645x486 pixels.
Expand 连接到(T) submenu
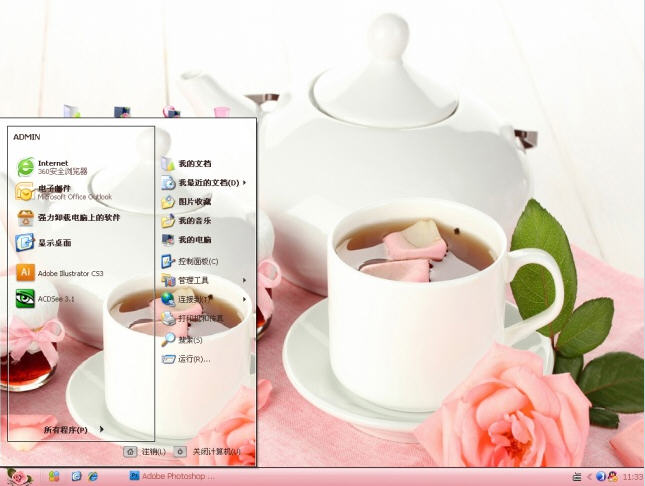click(x=204, y=299)
